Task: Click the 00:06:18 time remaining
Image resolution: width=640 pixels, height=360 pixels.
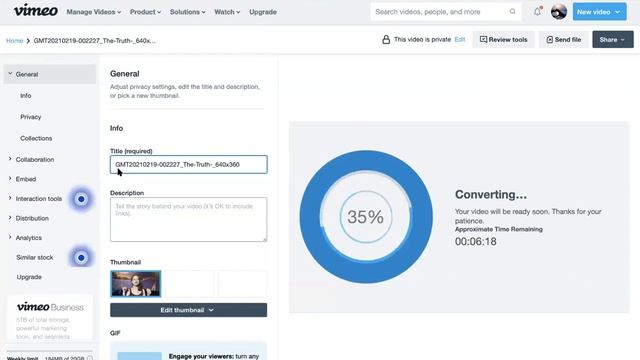Action: [476, 242]
